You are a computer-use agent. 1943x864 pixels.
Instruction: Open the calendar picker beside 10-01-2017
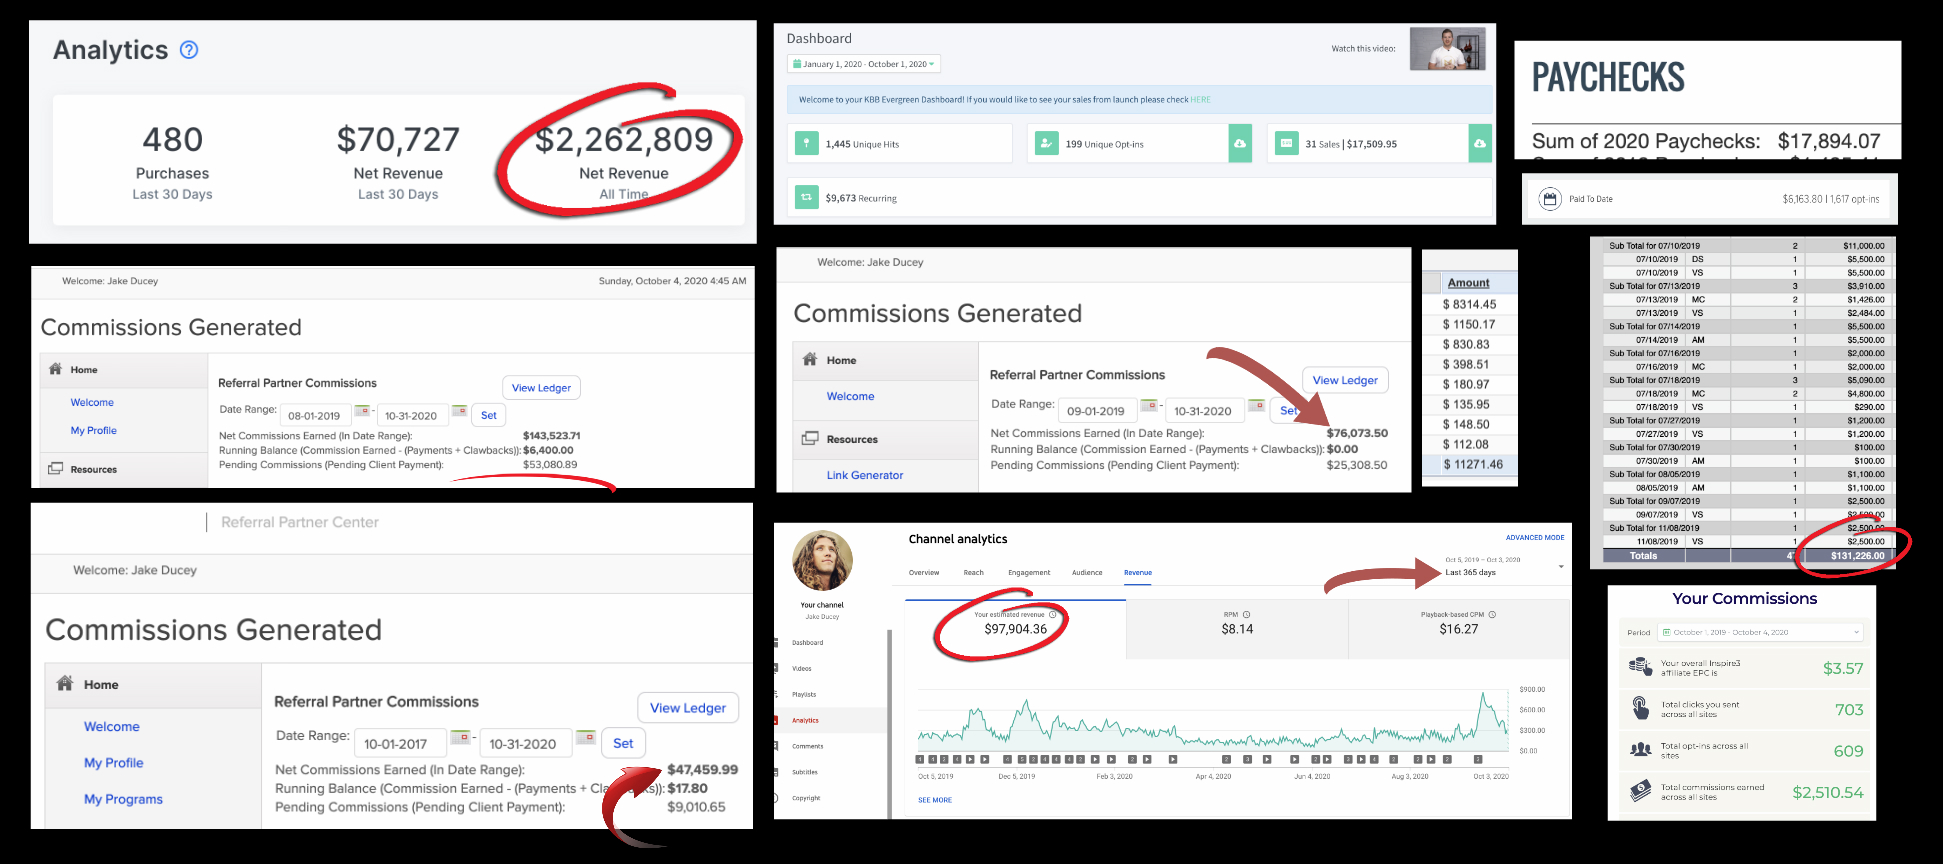click(460, 738)
